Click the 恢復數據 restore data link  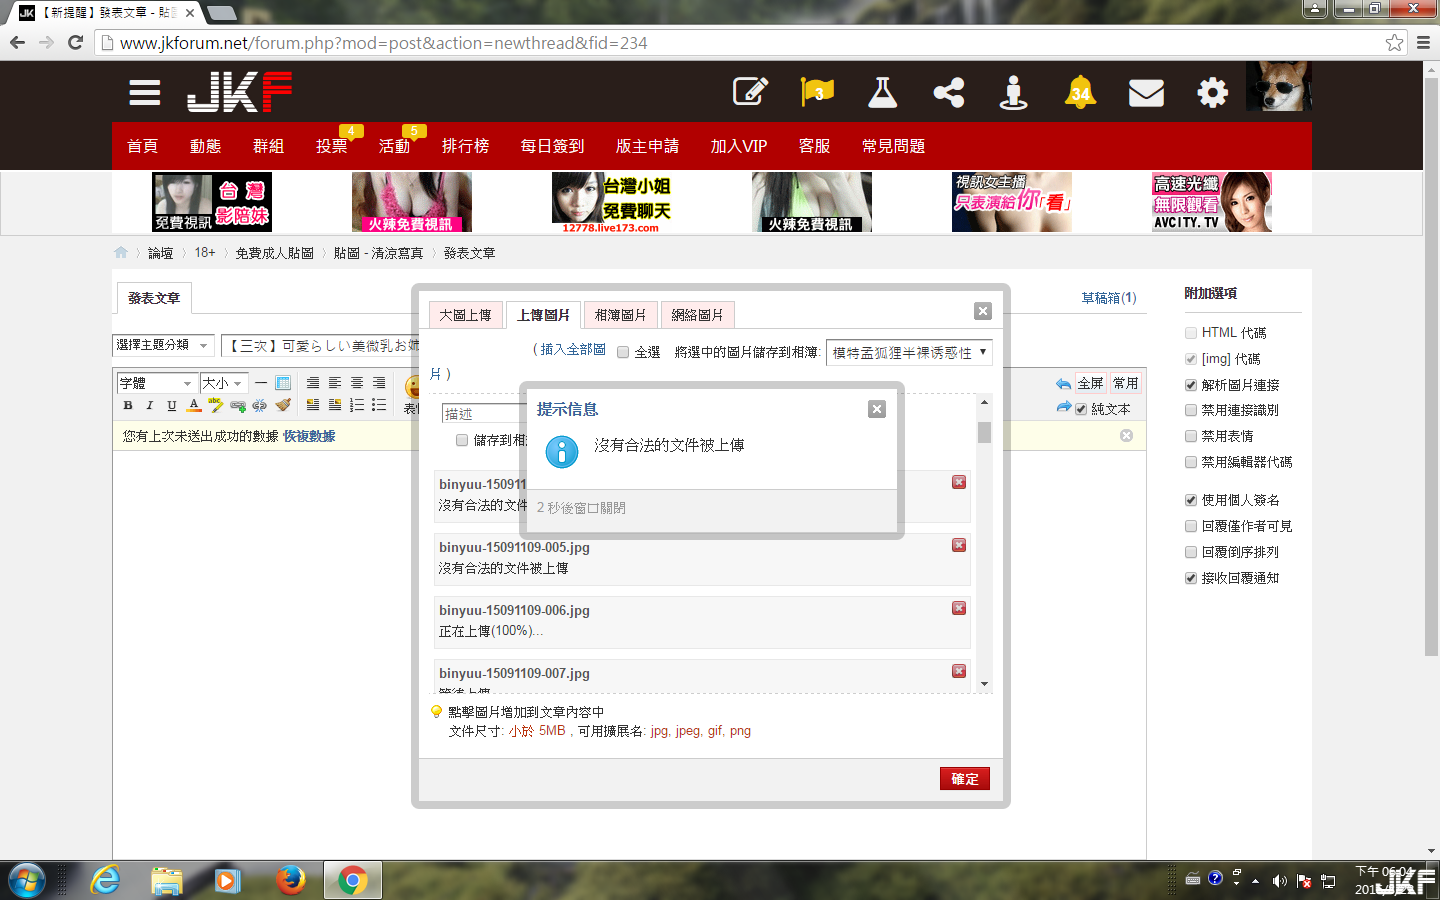309,436
